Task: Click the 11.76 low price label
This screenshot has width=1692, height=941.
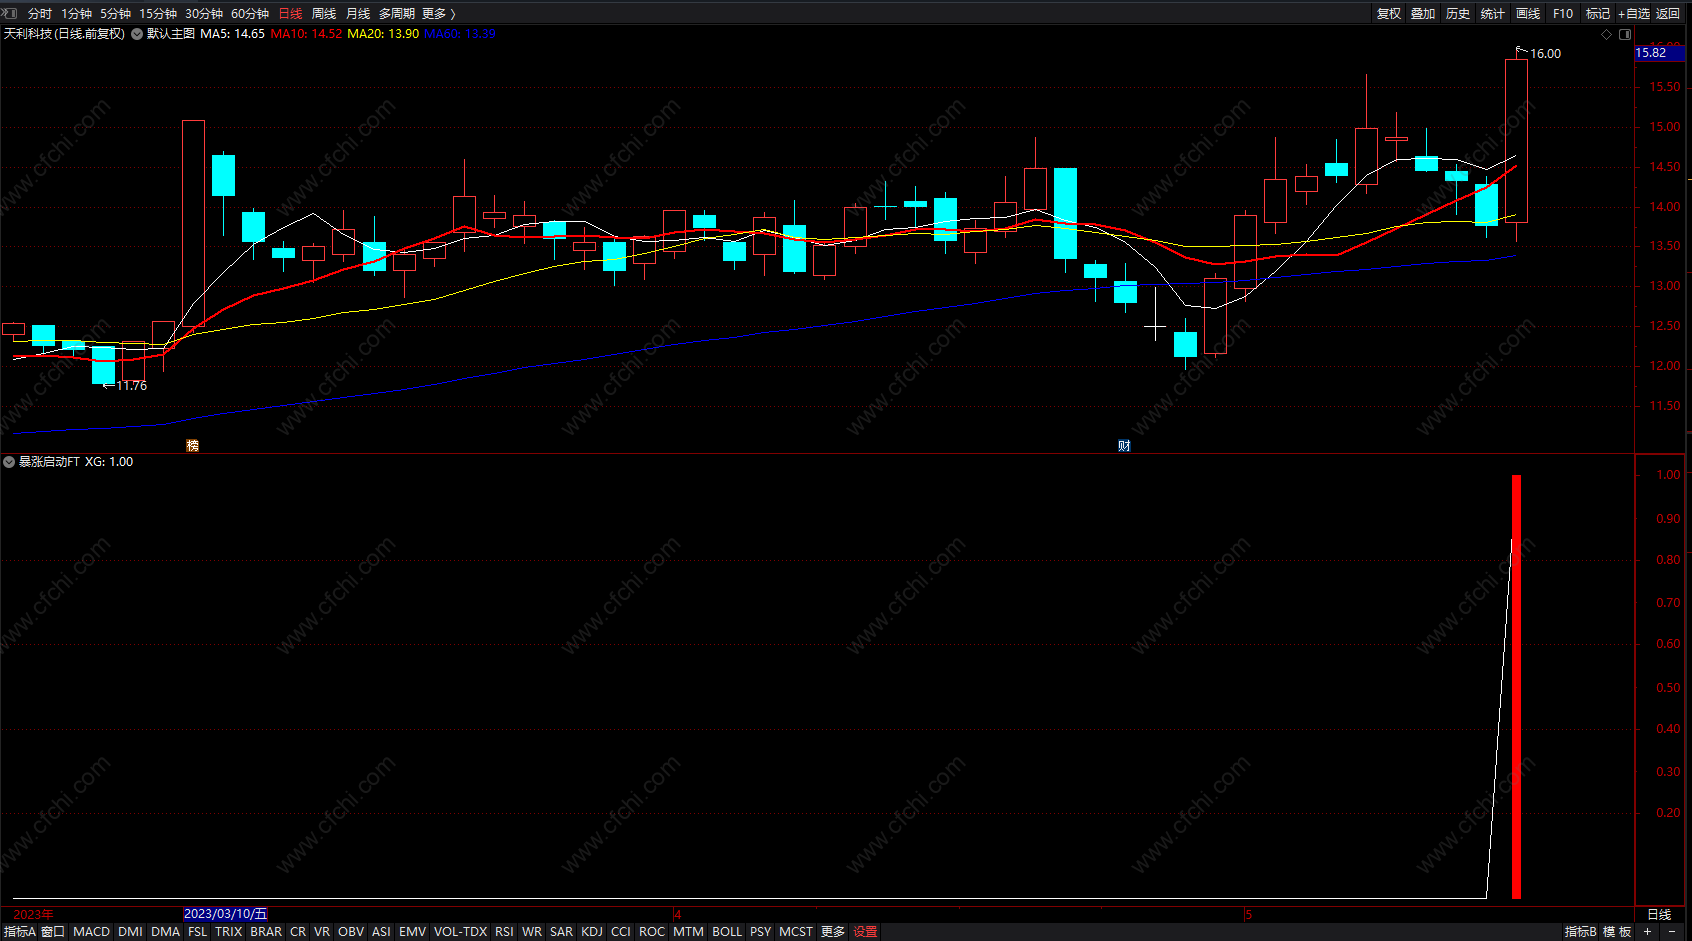Action: pos(131,386)
